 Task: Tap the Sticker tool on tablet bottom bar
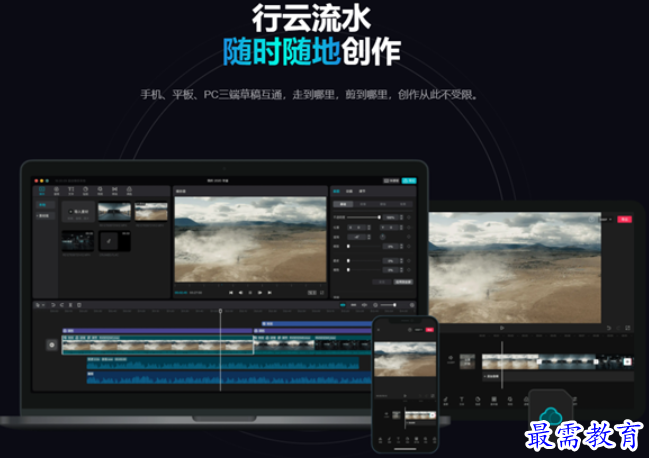pyautogui.click(x=478, y=401)
